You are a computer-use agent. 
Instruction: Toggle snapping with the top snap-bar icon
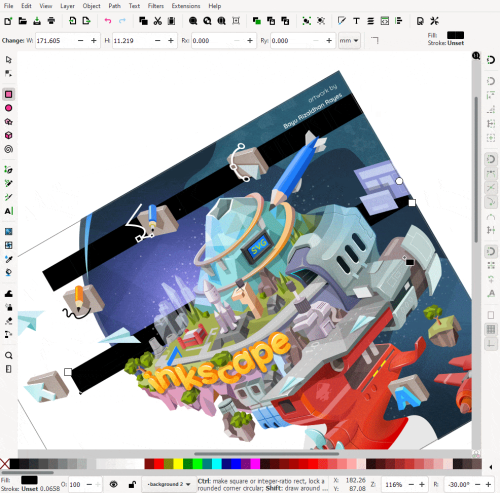(x=491, y=60)
